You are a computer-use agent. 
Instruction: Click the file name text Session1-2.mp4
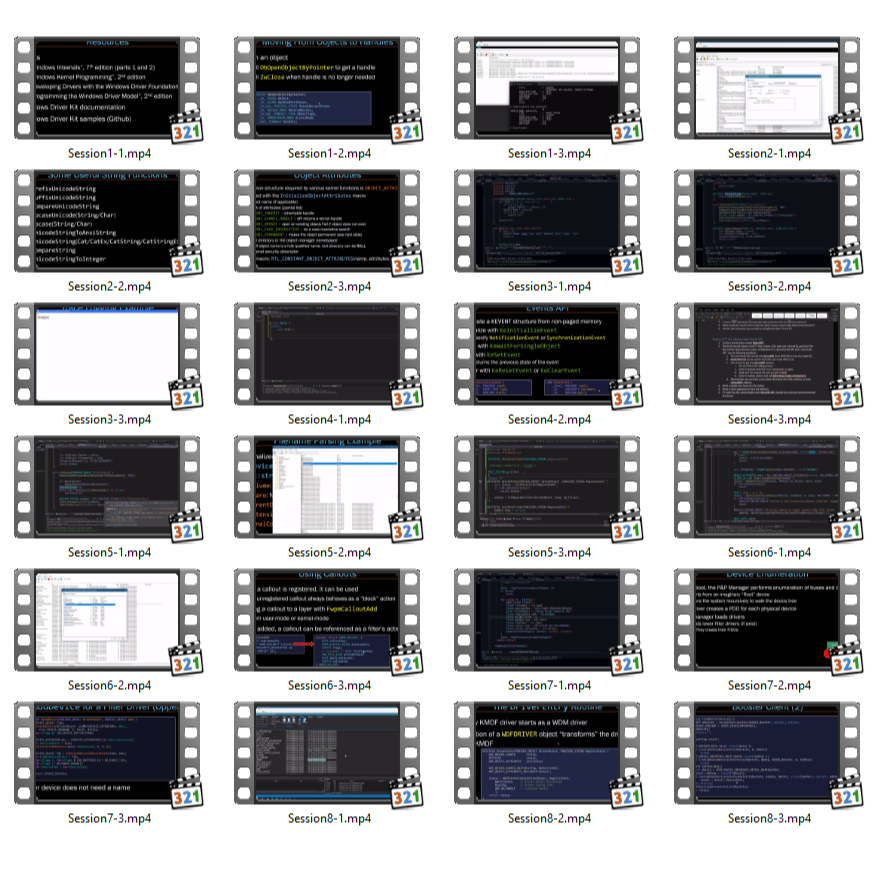point(330,154)
